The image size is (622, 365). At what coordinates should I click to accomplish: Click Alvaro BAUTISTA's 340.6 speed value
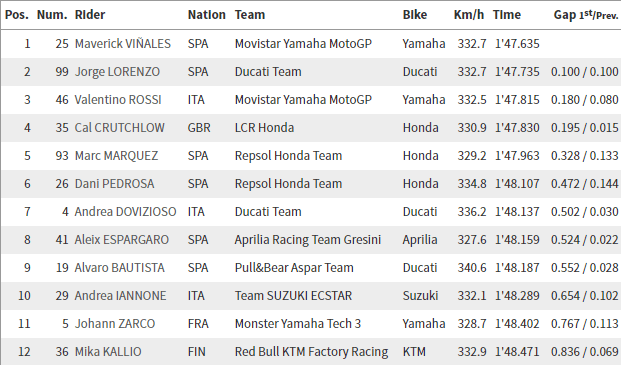472,268
